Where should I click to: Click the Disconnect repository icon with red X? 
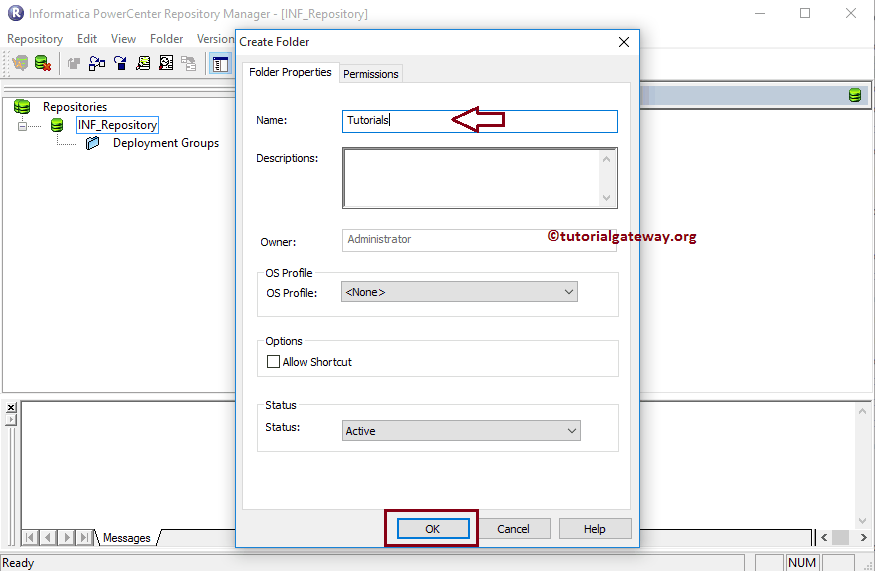43,63
